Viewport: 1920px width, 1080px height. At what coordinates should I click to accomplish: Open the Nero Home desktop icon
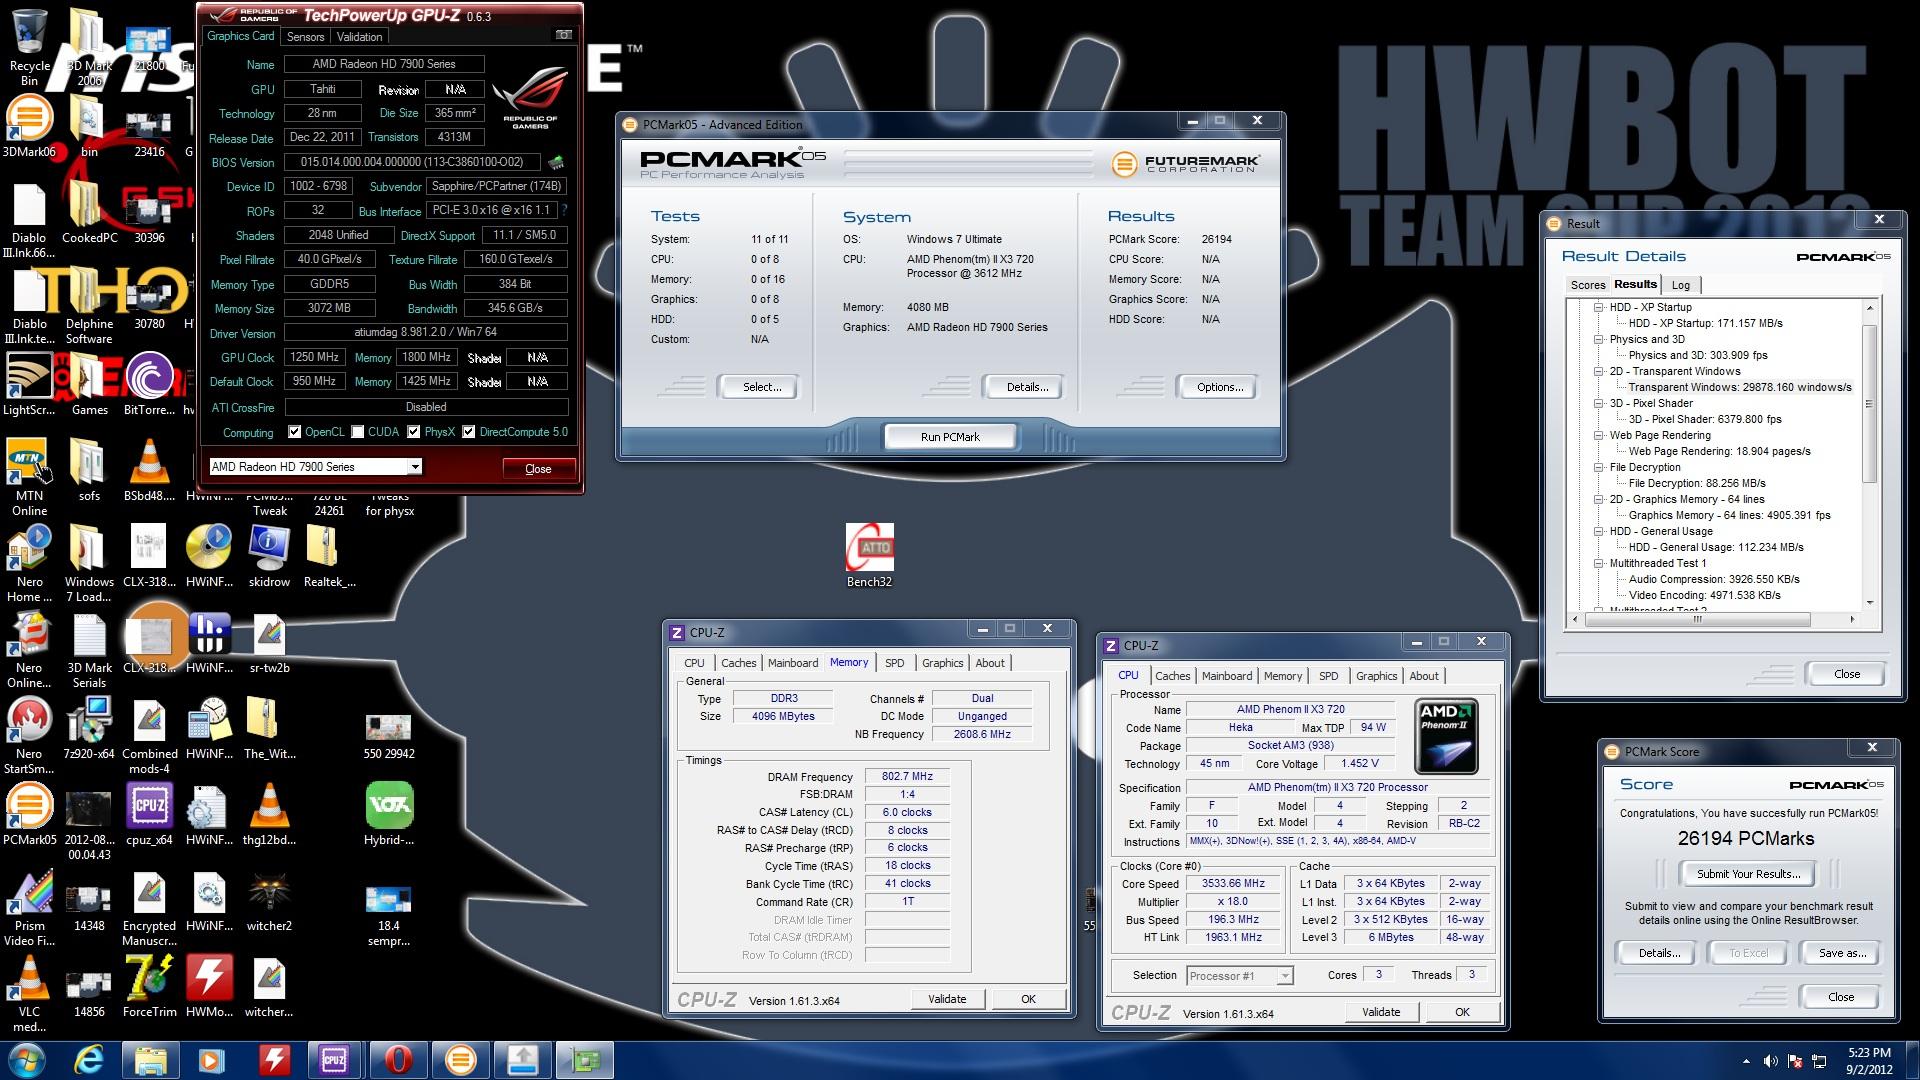(x=30, y=564)
